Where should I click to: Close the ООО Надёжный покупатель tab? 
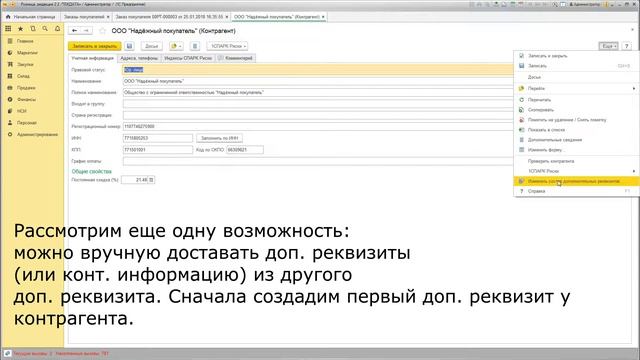tap(323, 17)
